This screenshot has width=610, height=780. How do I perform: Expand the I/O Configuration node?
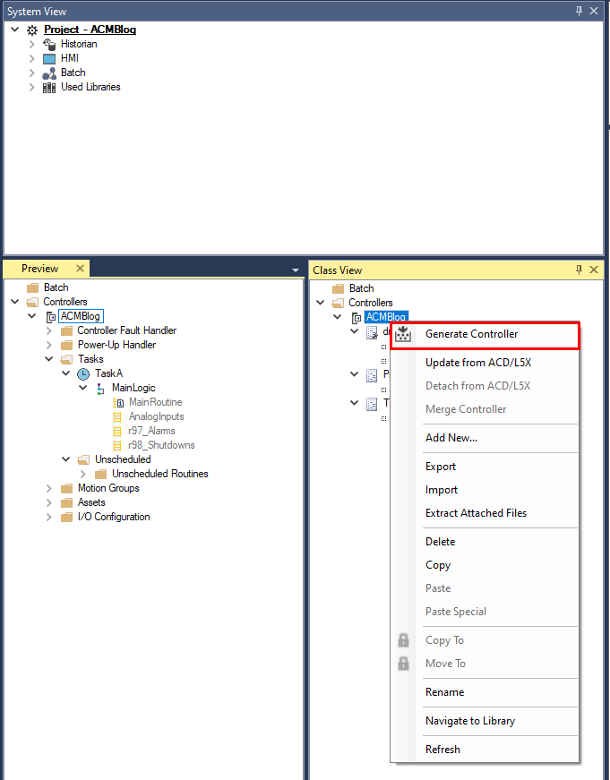49,517
